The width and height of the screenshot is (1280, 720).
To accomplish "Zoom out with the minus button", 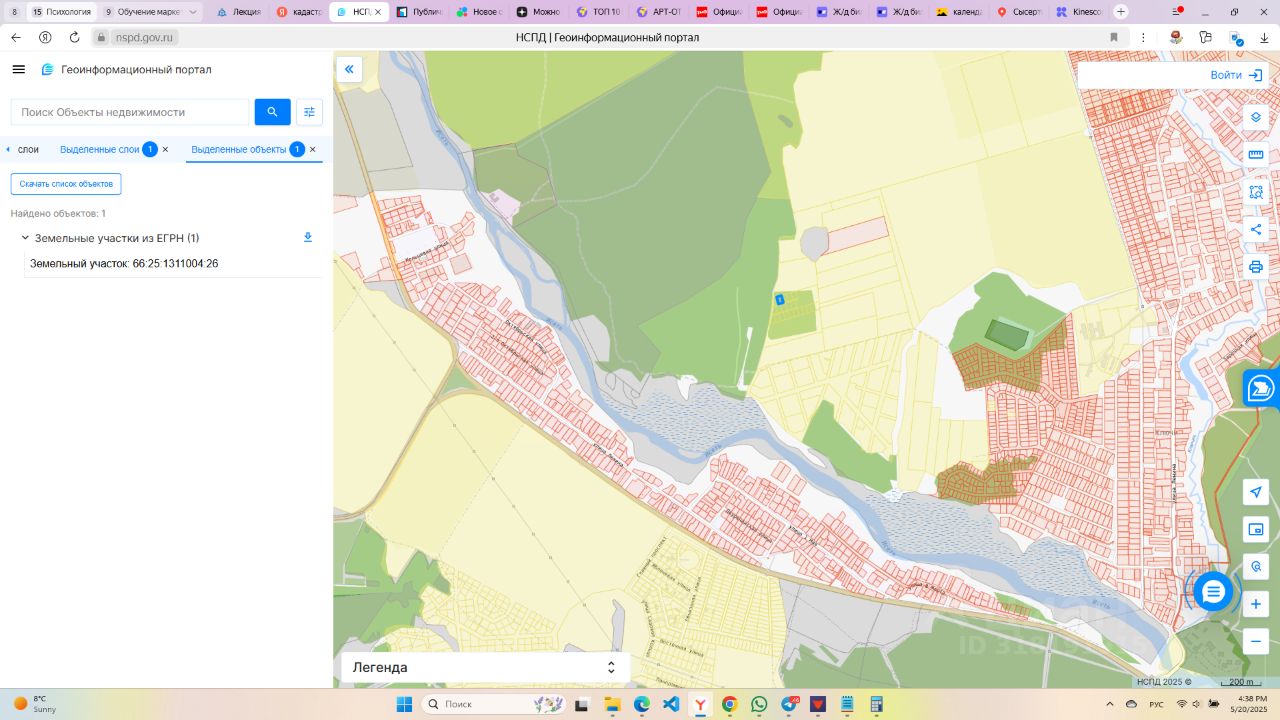I will coord(1256,641).
